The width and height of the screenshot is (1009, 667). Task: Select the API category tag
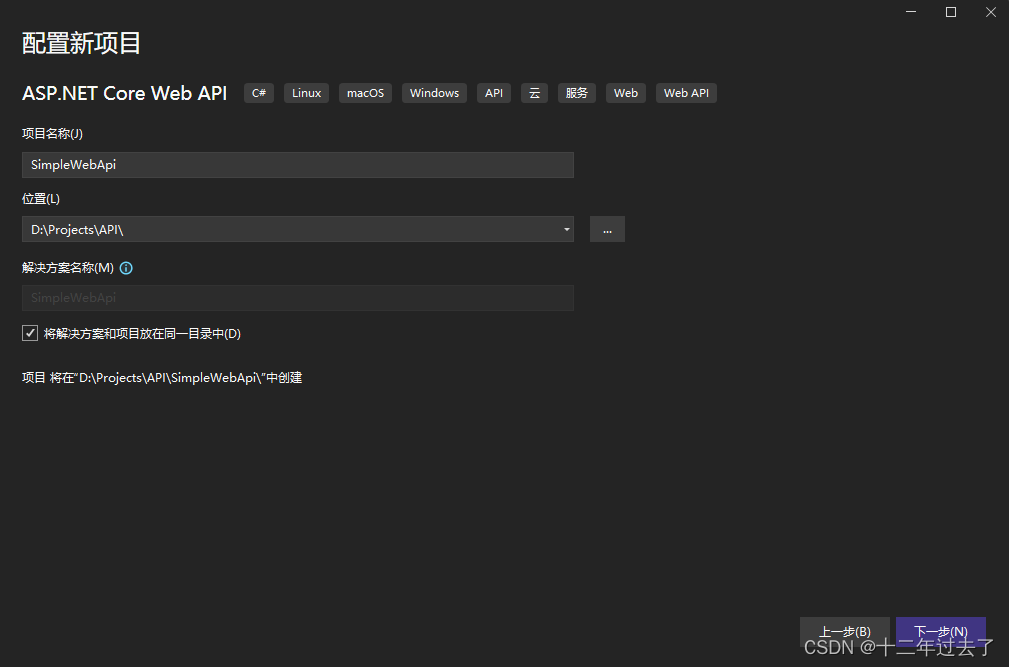493,92
